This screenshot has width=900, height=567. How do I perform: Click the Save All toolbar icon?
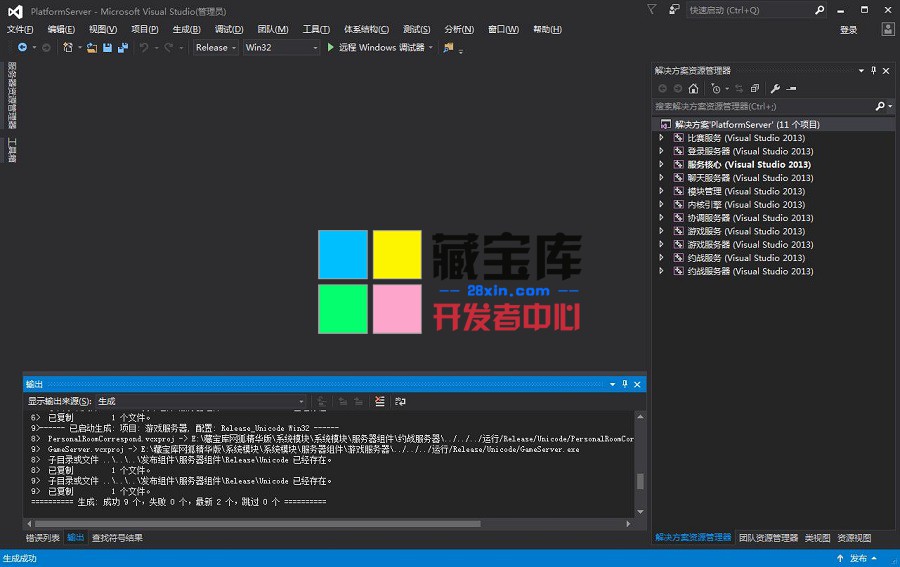pyautogui.click(x=122, y=47)
